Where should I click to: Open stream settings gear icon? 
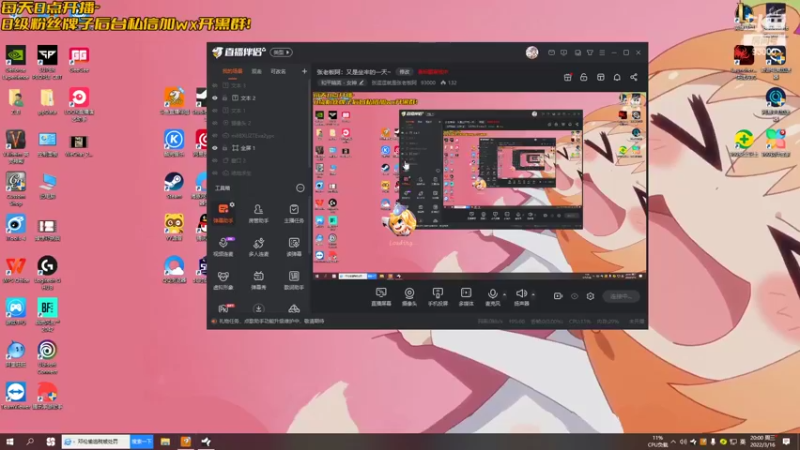[x=590, y=296]
